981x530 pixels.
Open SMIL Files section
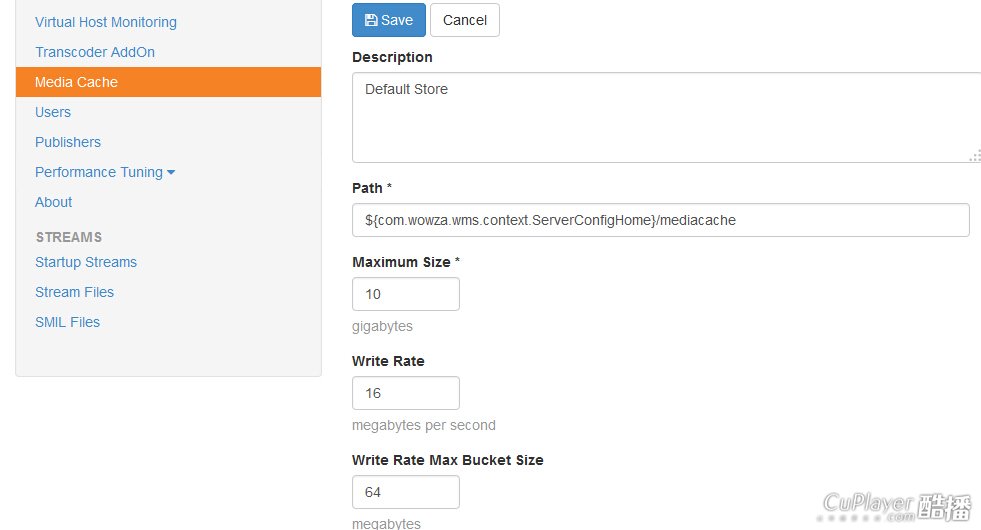point(68,322)
